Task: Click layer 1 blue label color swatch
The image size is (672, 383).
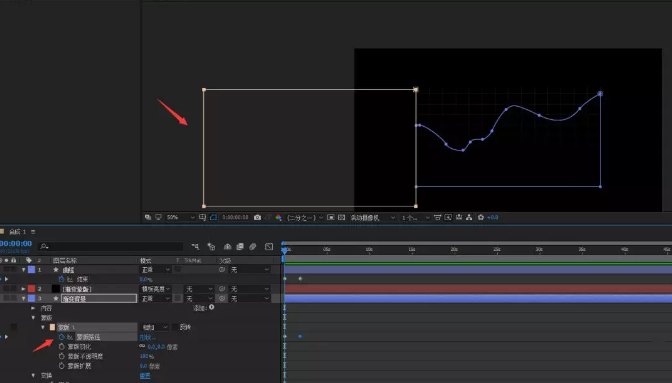Action: 31,270
